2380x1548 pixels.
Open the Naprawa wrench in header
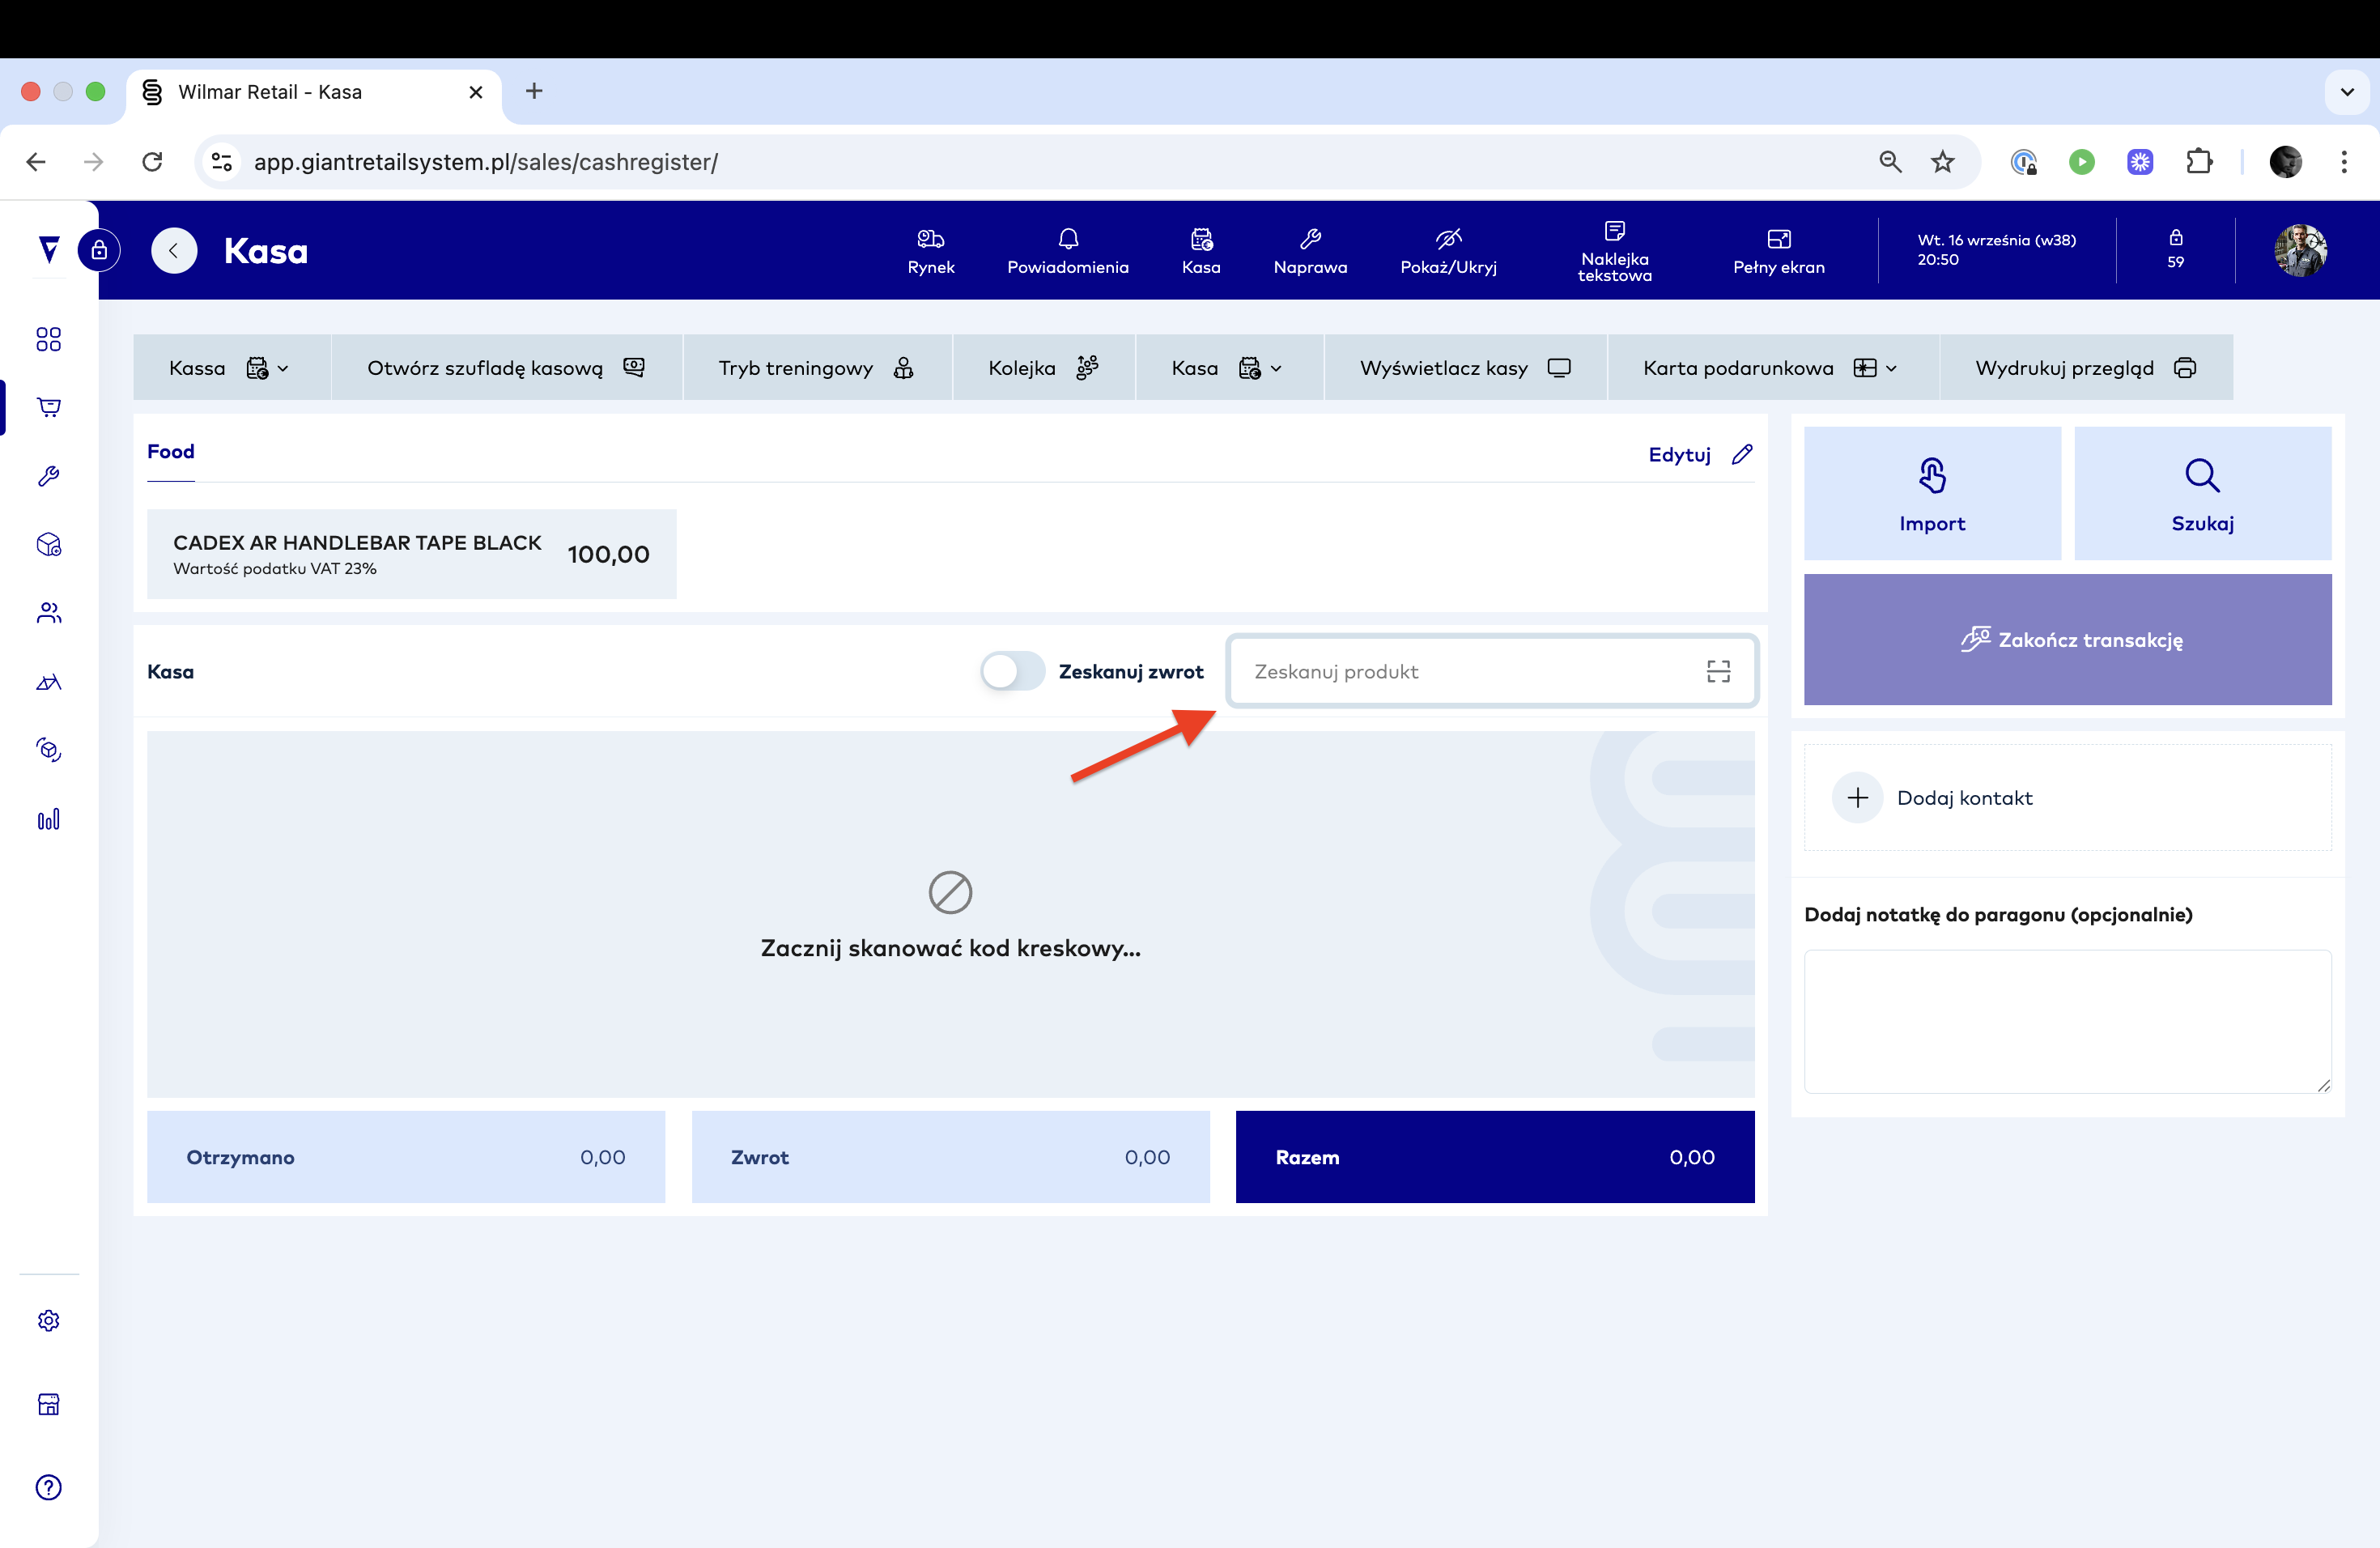point(1310,250)
